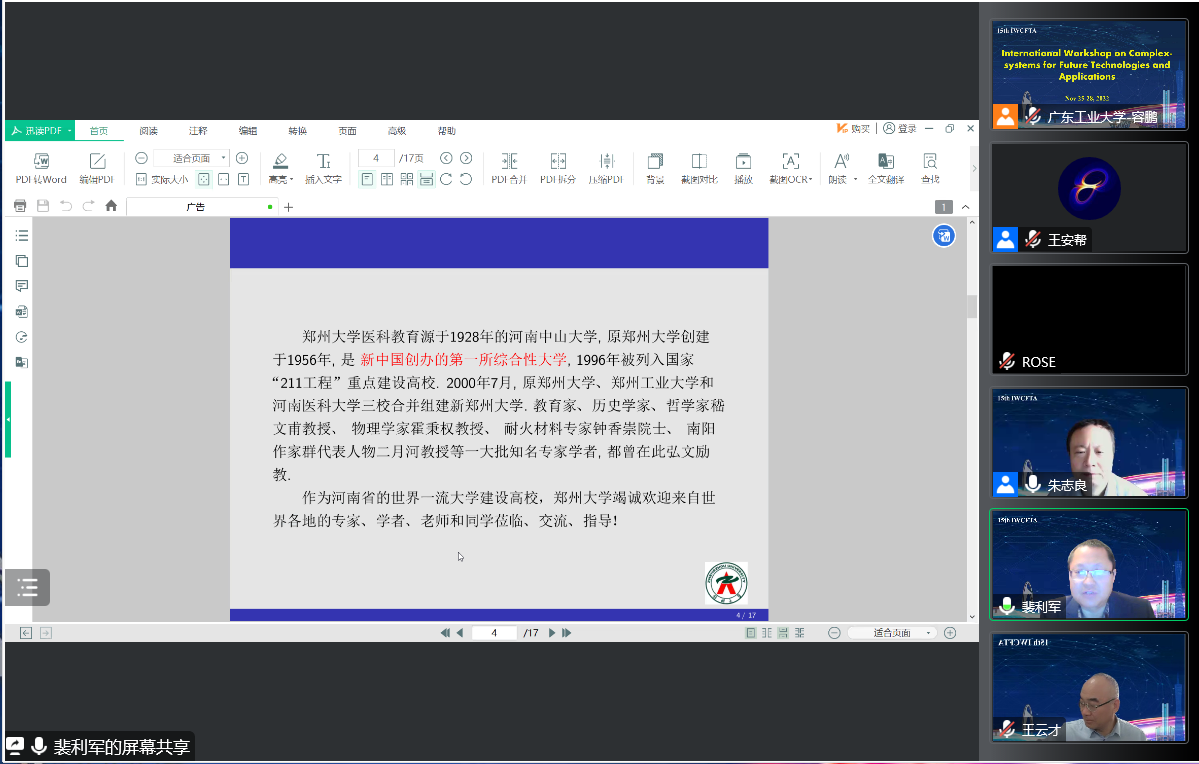Viewport: 1199px width, 764px height.
Task: Toggle fit-page view mode icon
Action: [203, 179]
